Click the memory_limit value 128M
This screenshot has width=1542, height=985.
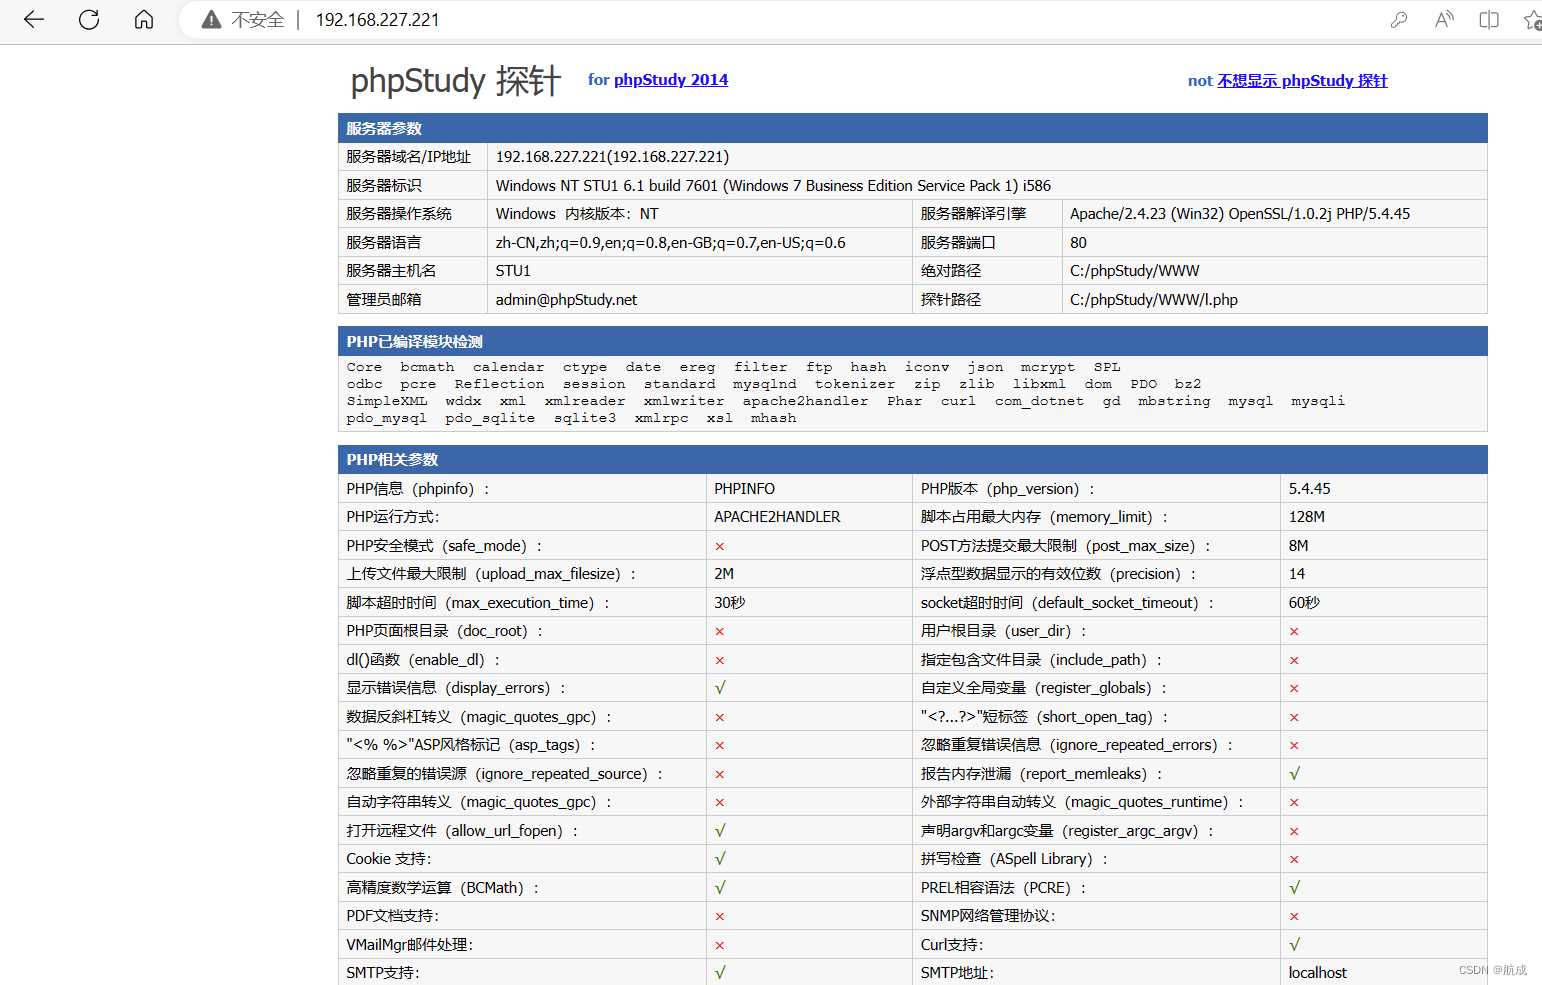(1306, 517)
